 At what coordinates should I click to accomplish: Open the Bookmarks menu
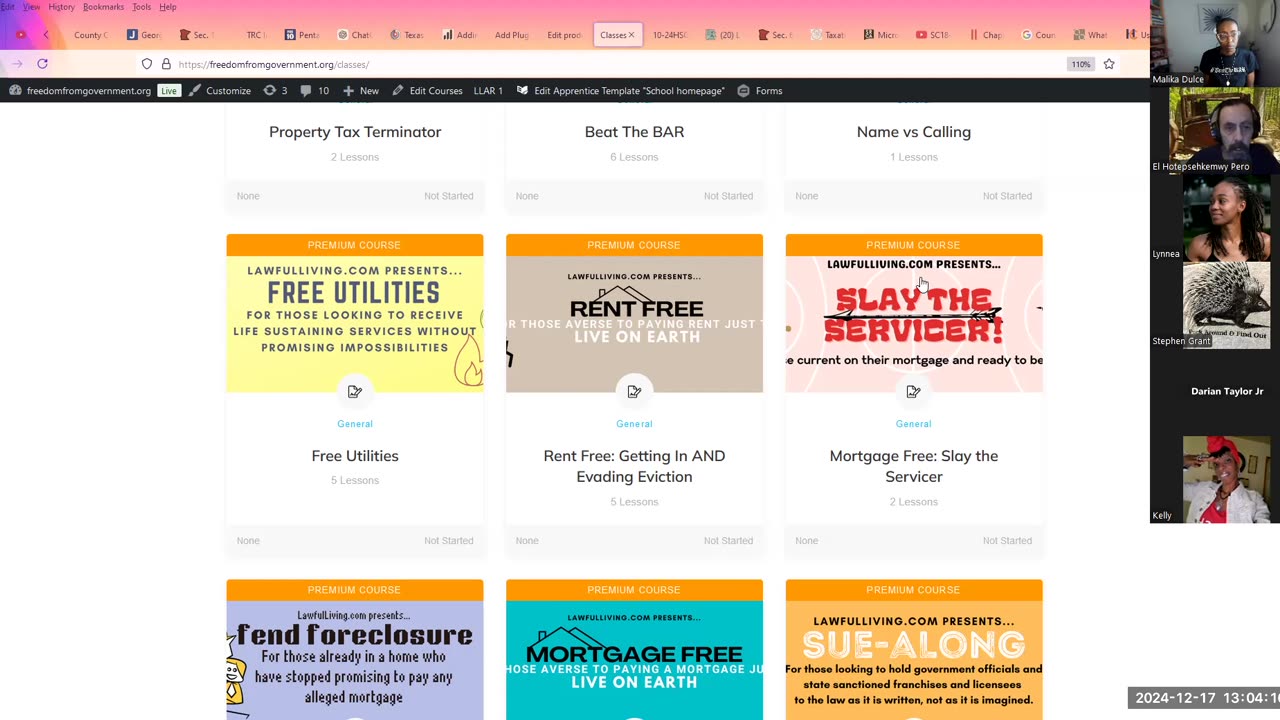click(x=103, y=7)
